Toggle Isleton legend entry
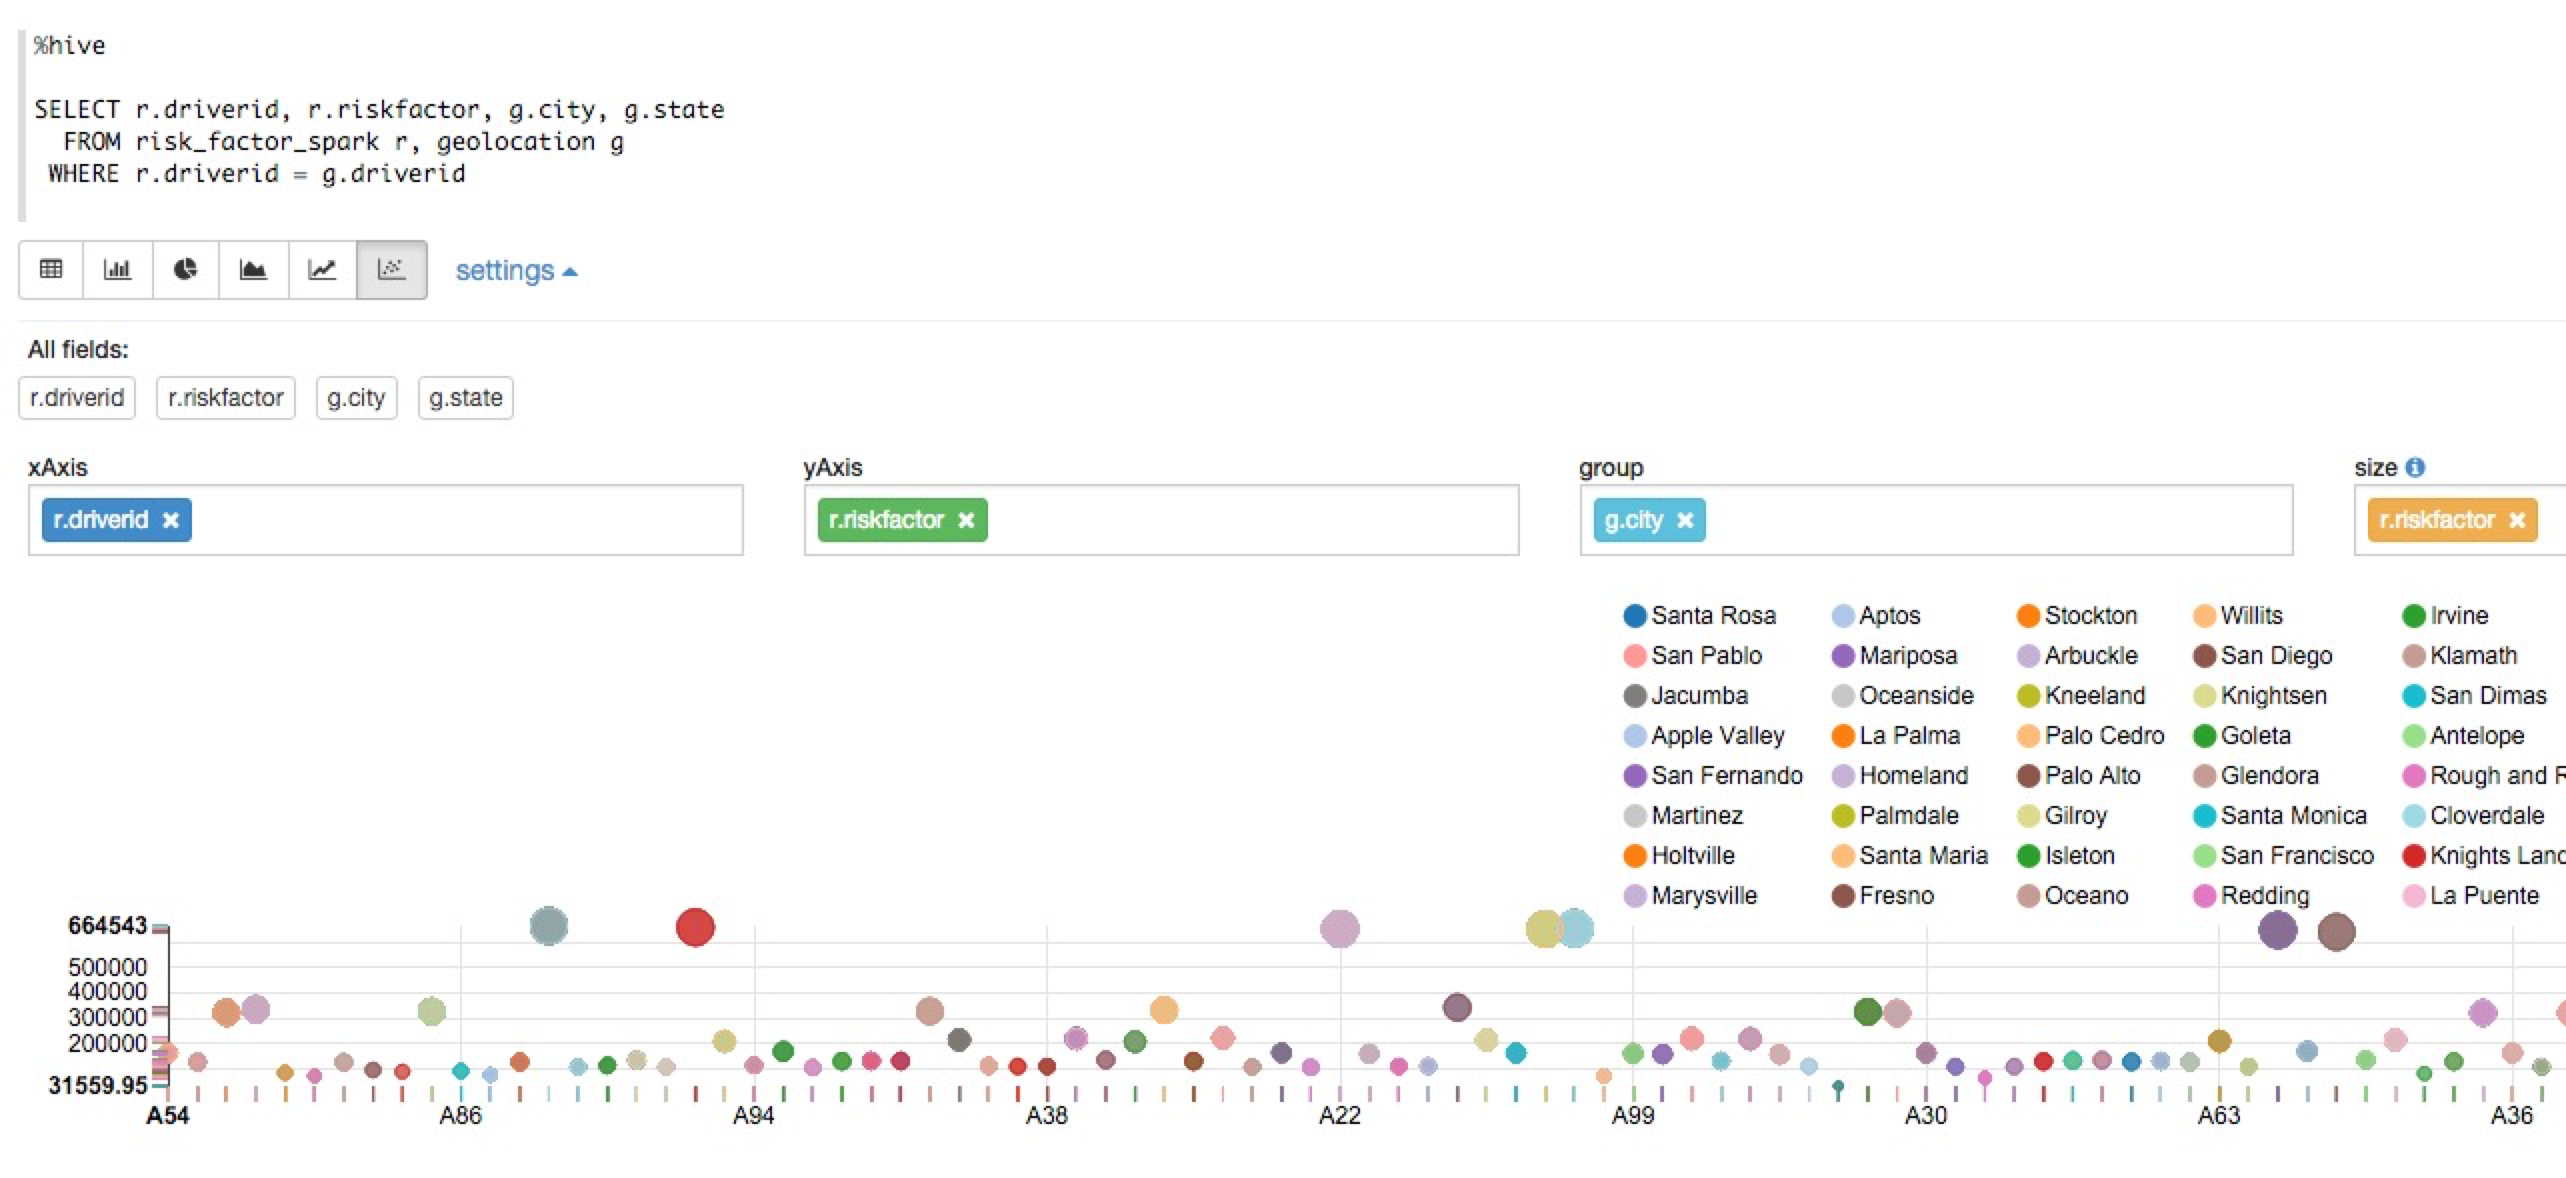Screen dimensions: 2566x1178 [x=2067, y=855]
